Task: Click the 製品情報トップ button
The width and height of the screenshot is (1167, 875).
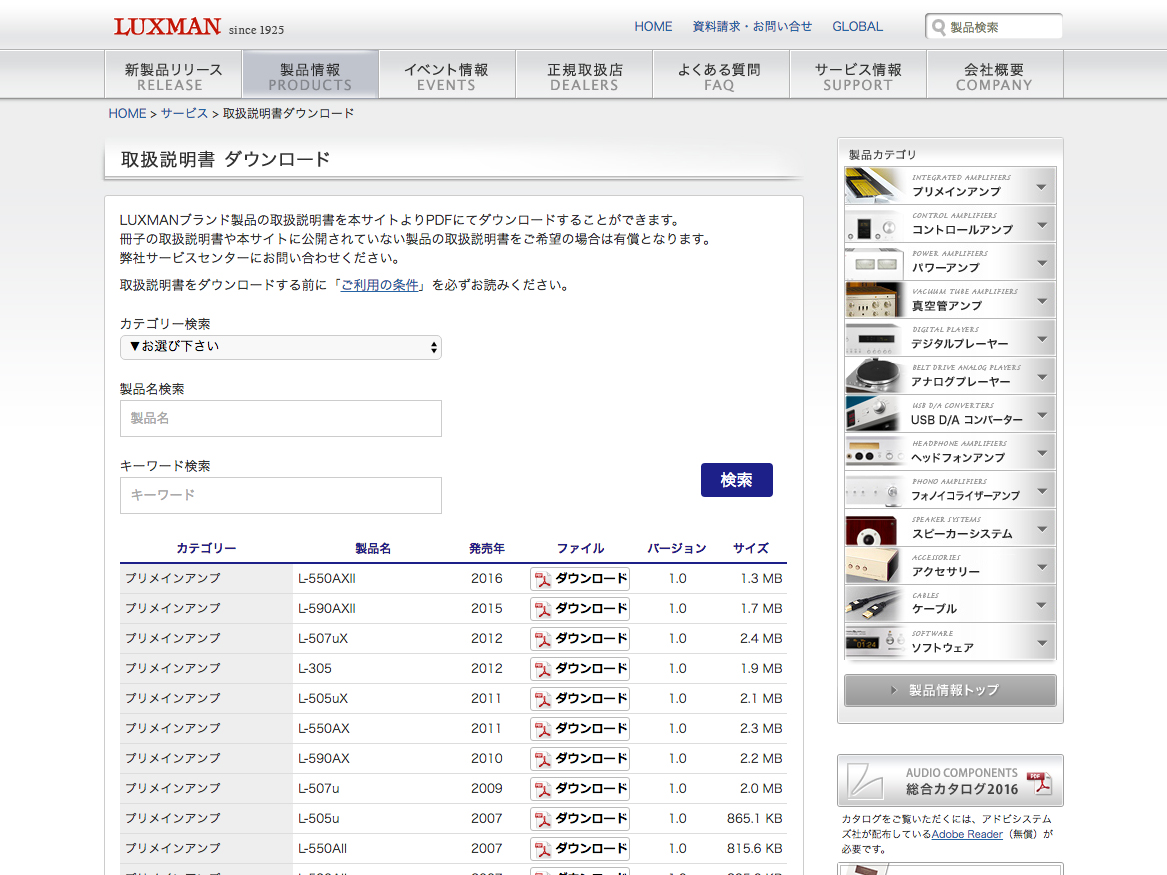Action: 950,690
